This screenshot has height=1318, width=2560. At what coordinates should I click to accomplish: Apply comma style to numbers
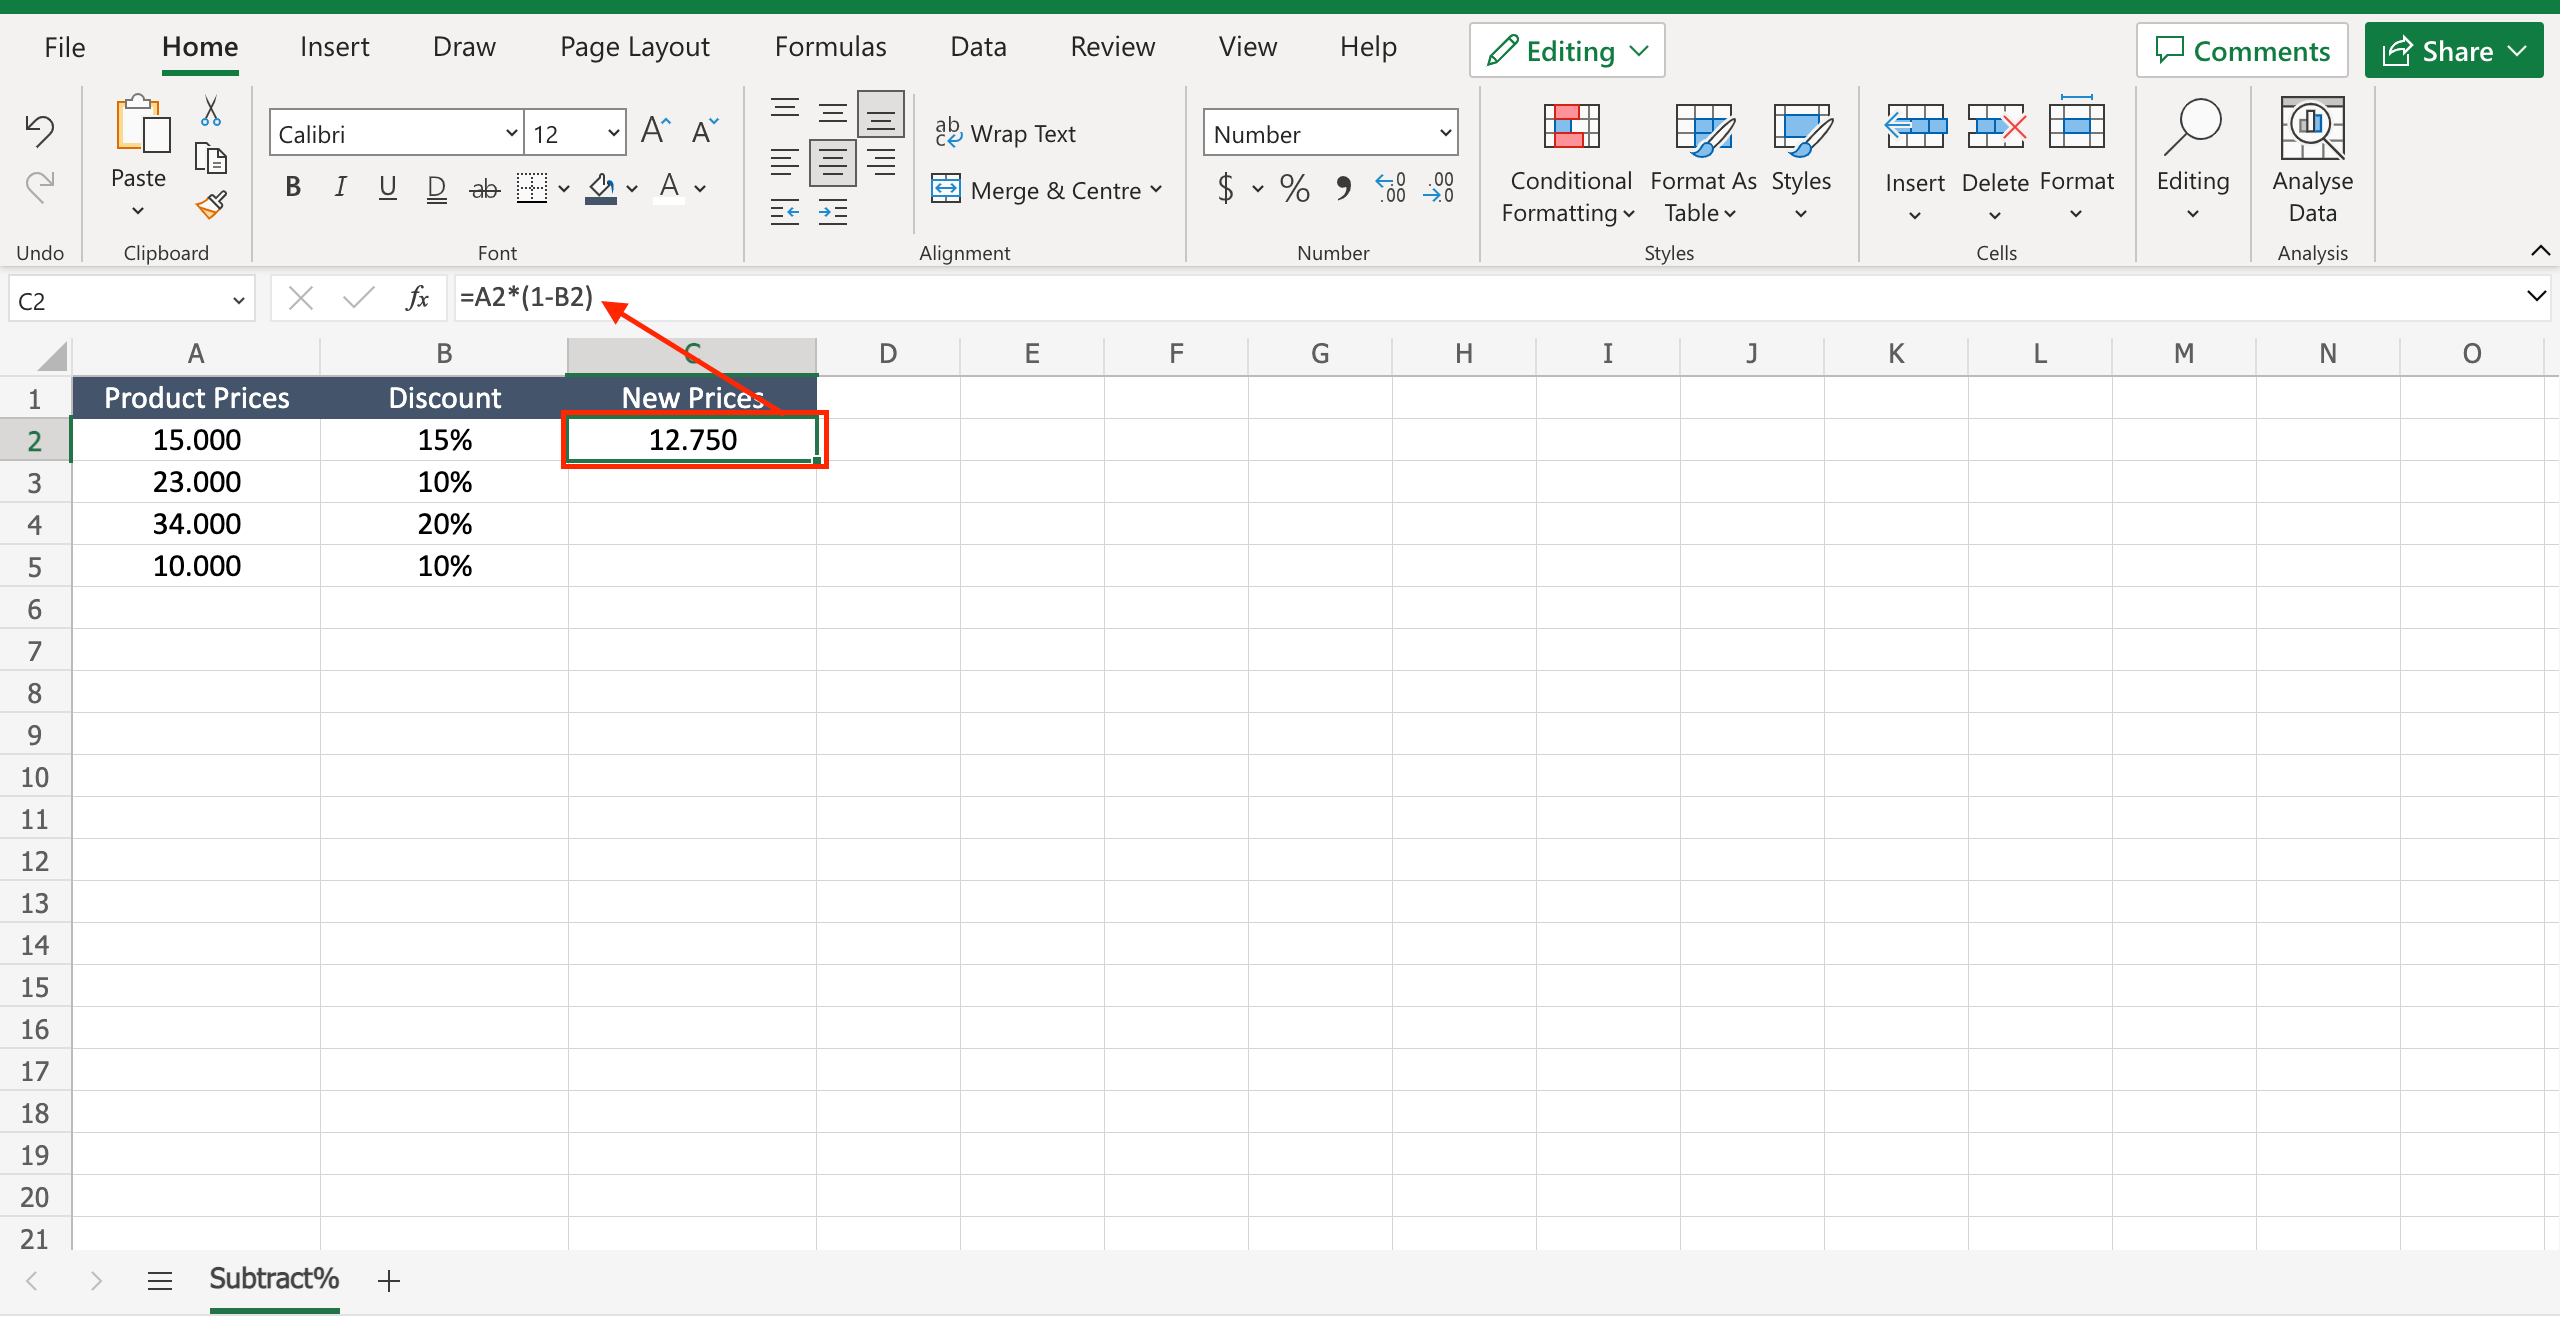coord(1342,188)
